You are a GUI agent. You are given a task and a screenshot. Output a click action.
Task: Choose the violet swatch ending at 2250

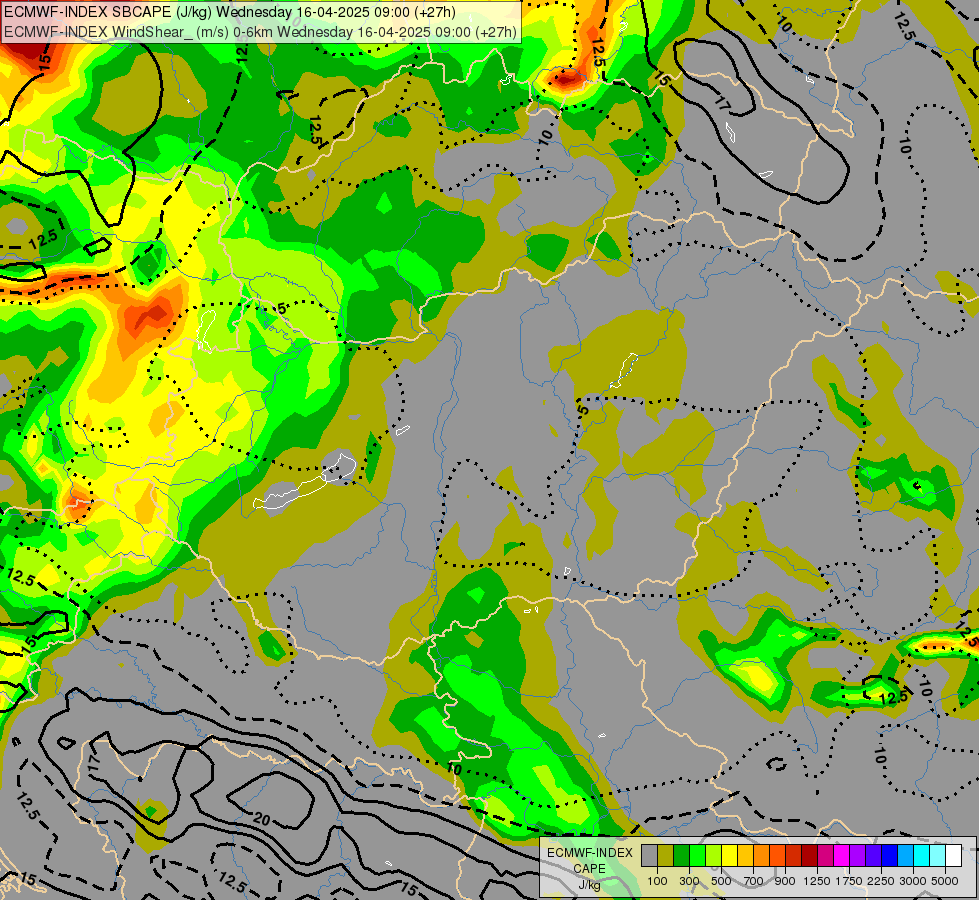[x=873, y=856]
